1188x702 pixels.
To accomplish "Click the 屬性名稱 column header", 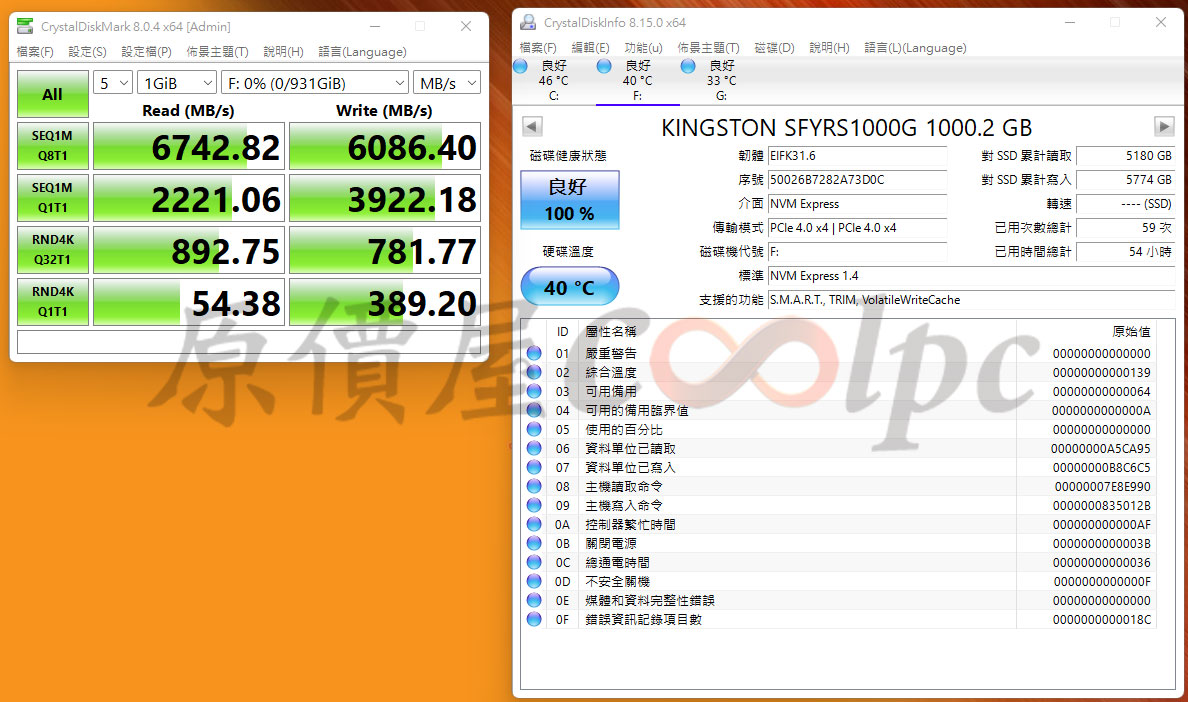I will pyautogui.click(x=797, y=332).
